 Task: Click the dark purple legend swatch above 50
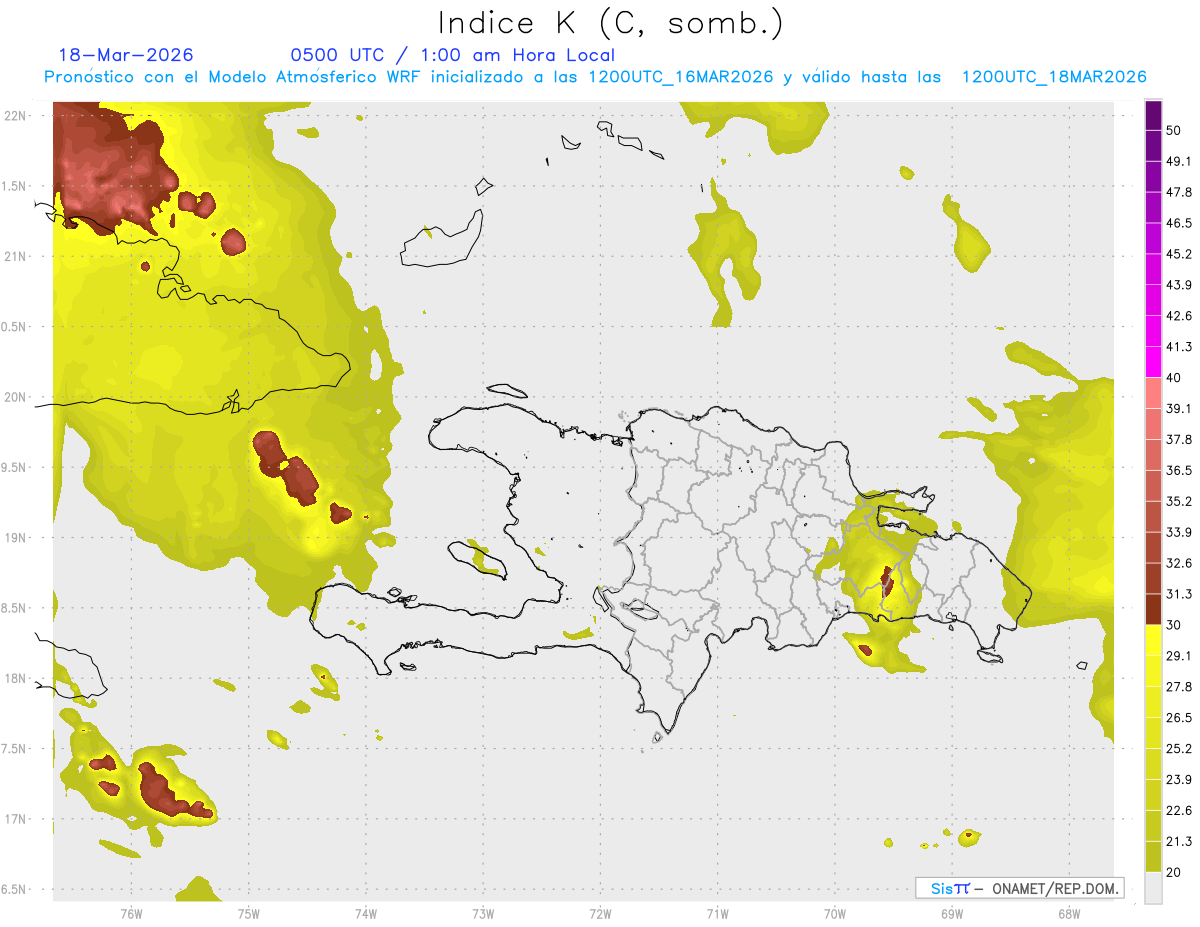[1154, 116]
